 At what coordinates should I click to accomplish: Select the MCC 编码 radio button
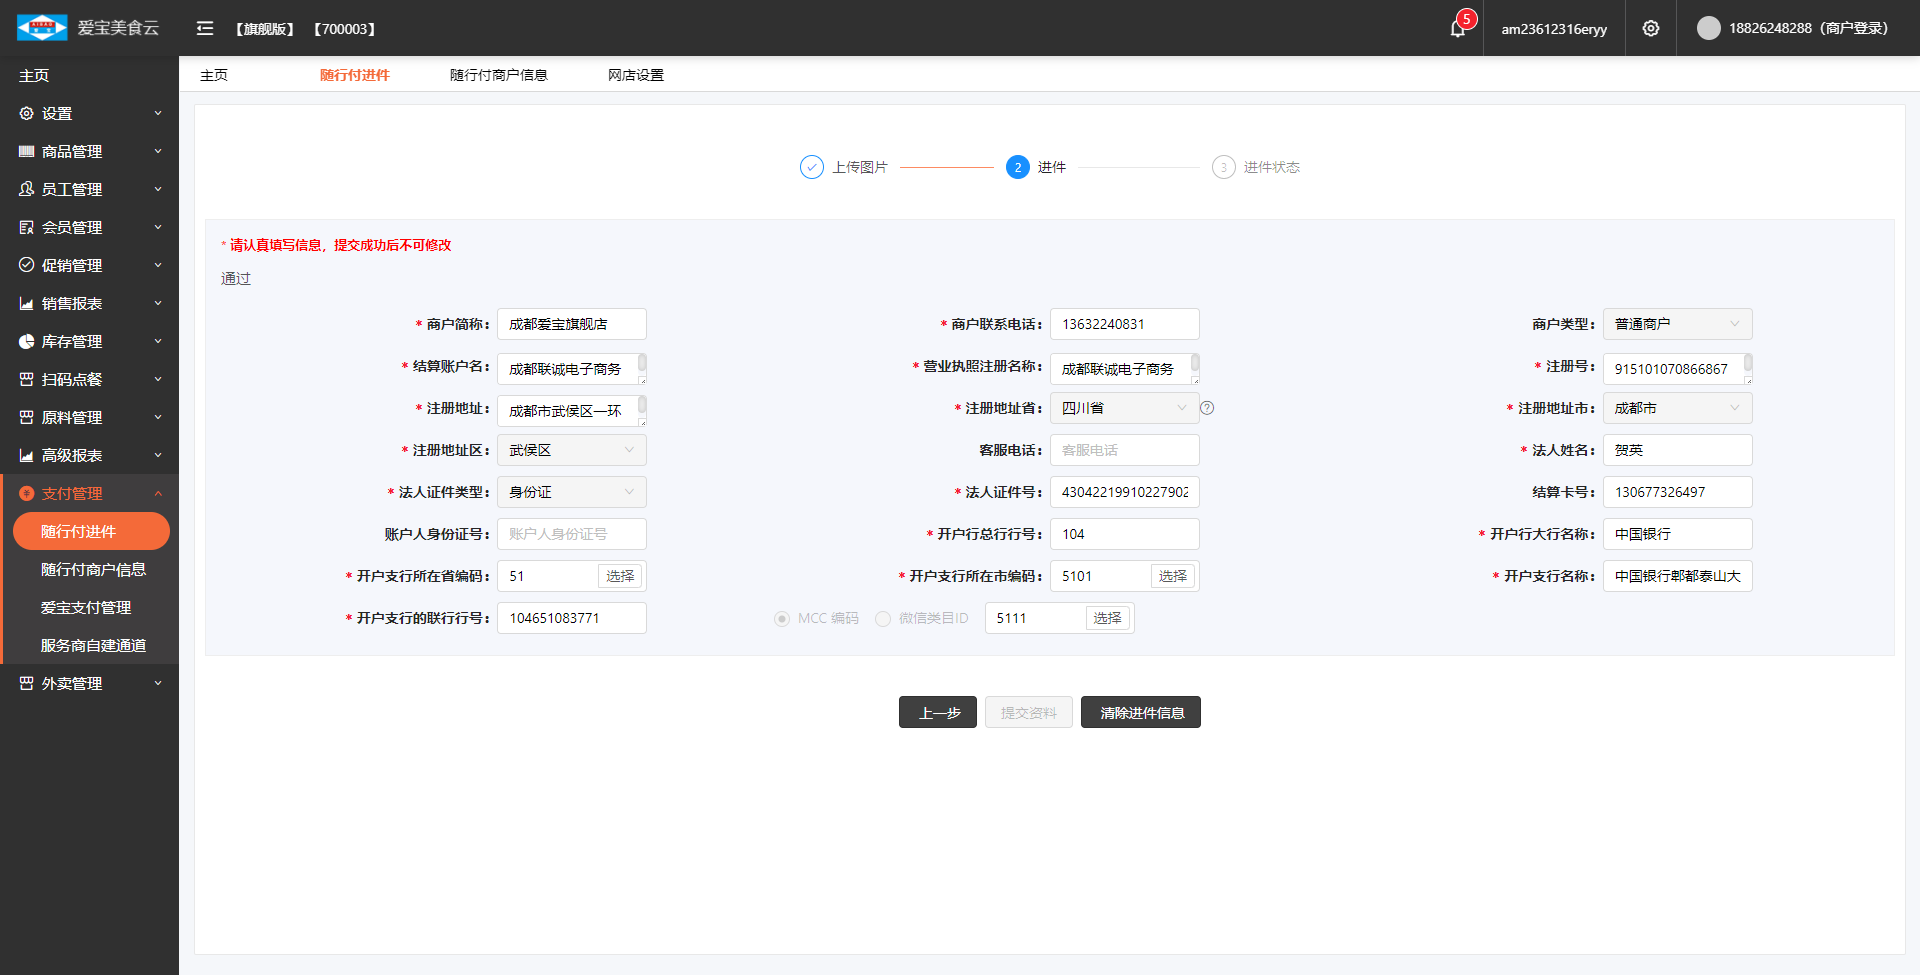pos(782,619)
